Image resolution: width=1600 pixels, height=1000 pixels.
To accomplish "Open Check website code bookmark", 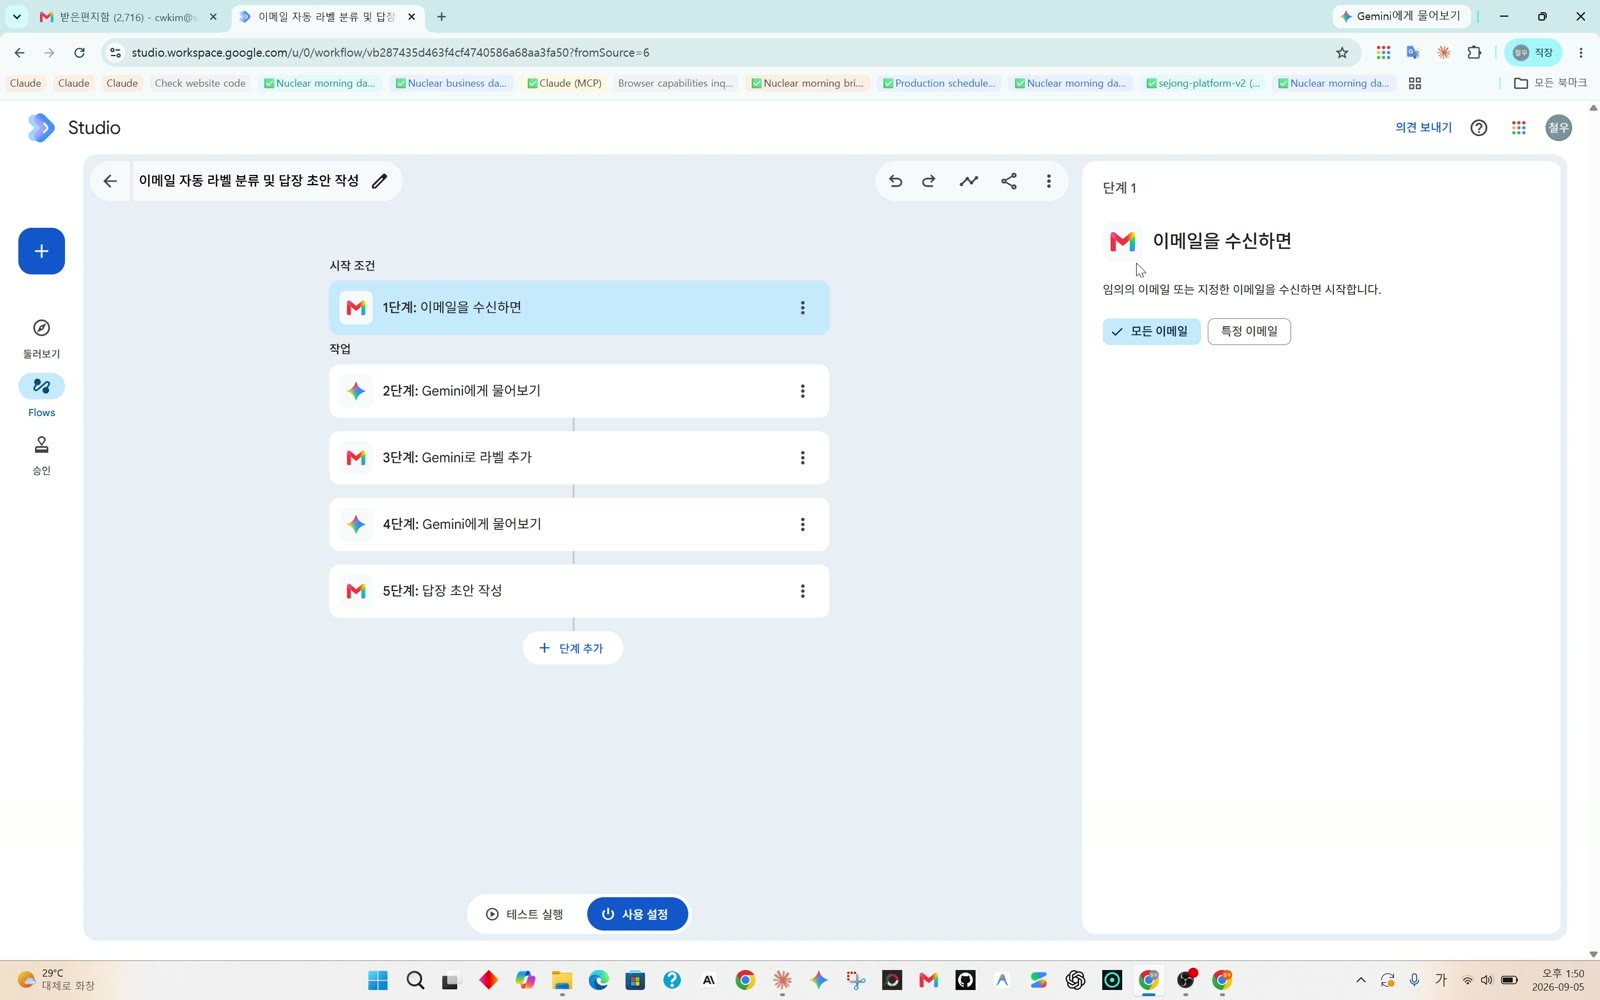I will click(x=200, y=83).
